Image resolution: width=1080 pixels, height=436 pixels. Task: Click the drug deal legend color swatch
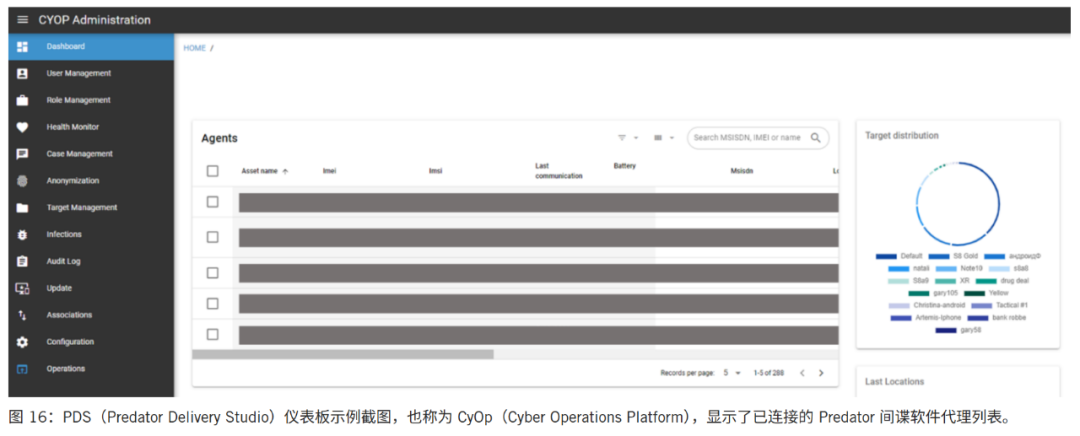(x=986, y=281)
